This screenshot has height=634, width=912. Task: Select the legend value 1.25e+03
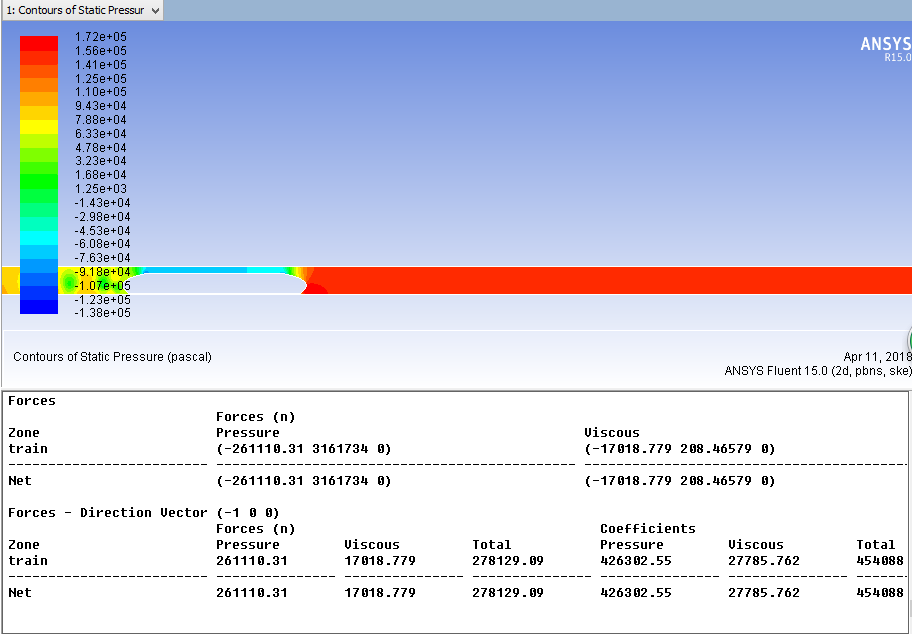click(101, 189)
